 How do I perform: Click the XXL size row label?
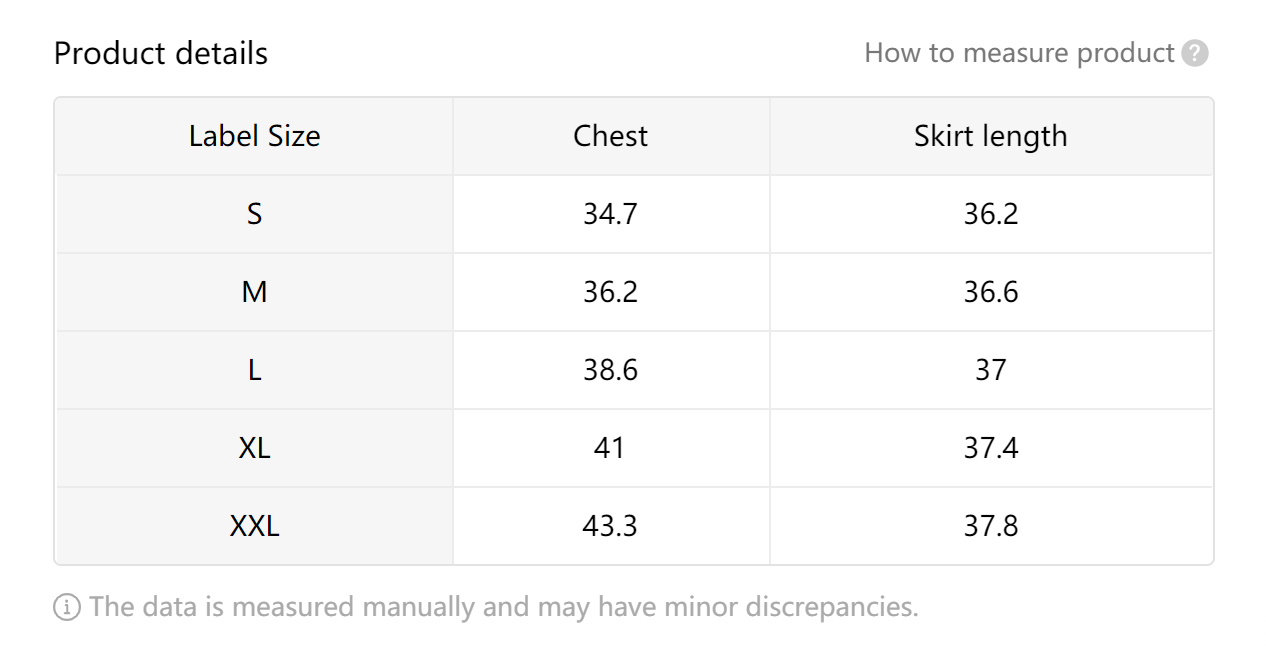click(255, 526)
